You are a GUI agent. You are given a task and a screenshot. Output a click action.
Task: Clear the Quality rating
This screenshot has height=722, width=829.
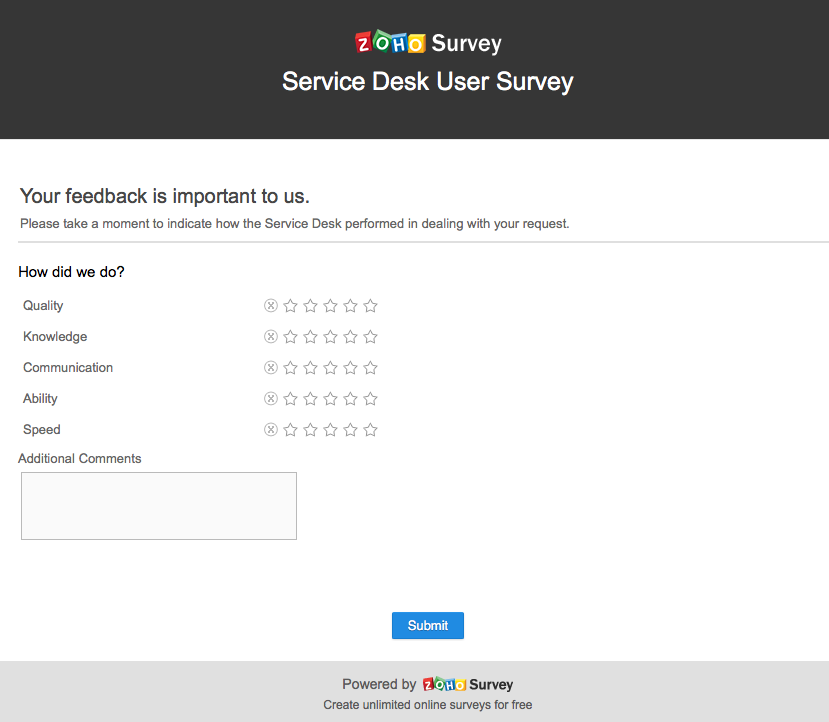pyautogui.click(x=270, y=306)
